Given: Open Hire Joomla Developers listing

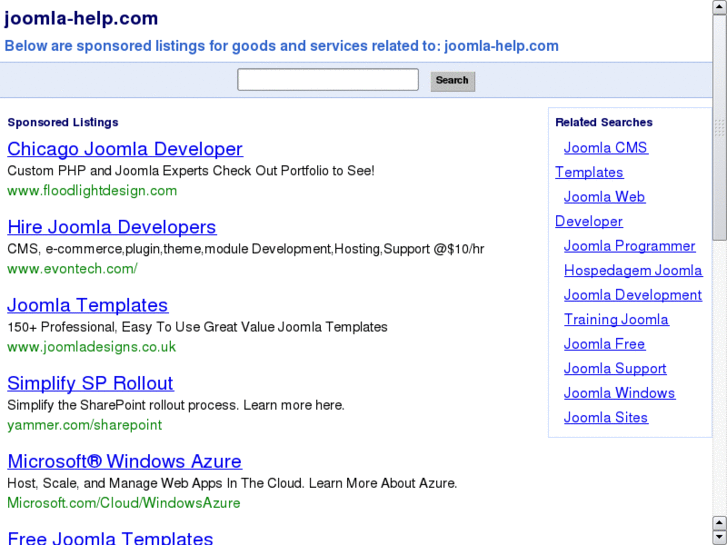Looking at the screenshot, I should (x=112, y=227).
